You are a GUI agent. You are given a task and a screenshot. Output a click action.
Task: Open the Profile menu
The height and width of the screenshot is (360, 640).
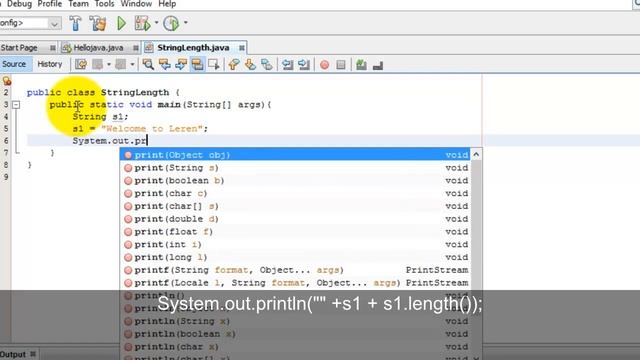pyautogui.click(x=49, y=4)
